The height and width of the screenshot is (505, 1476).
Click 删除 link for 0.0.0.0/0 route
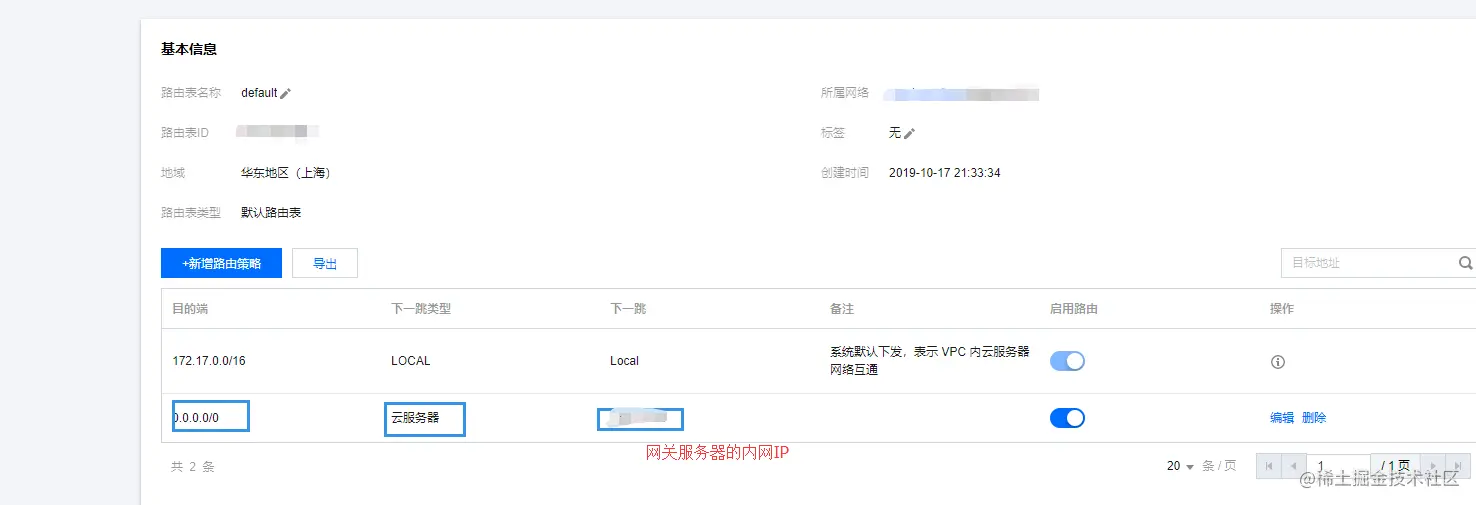(x=1314, y=418)
